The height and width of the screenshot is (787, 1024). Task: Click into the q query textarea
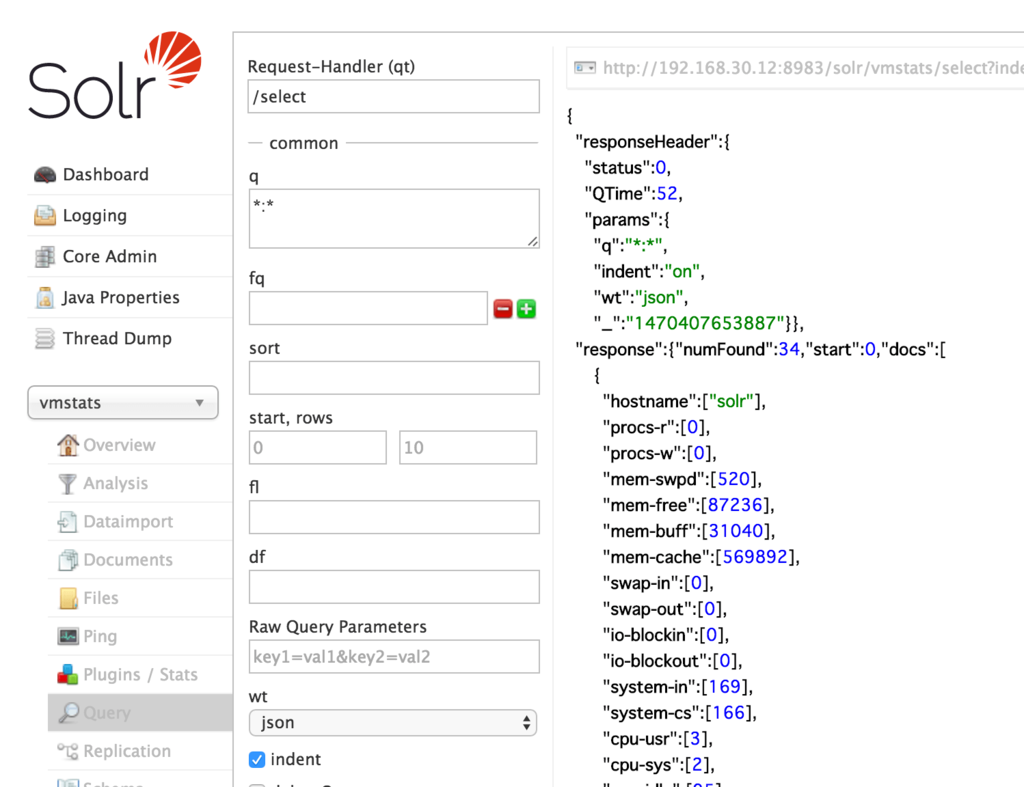tap(394, 219)
